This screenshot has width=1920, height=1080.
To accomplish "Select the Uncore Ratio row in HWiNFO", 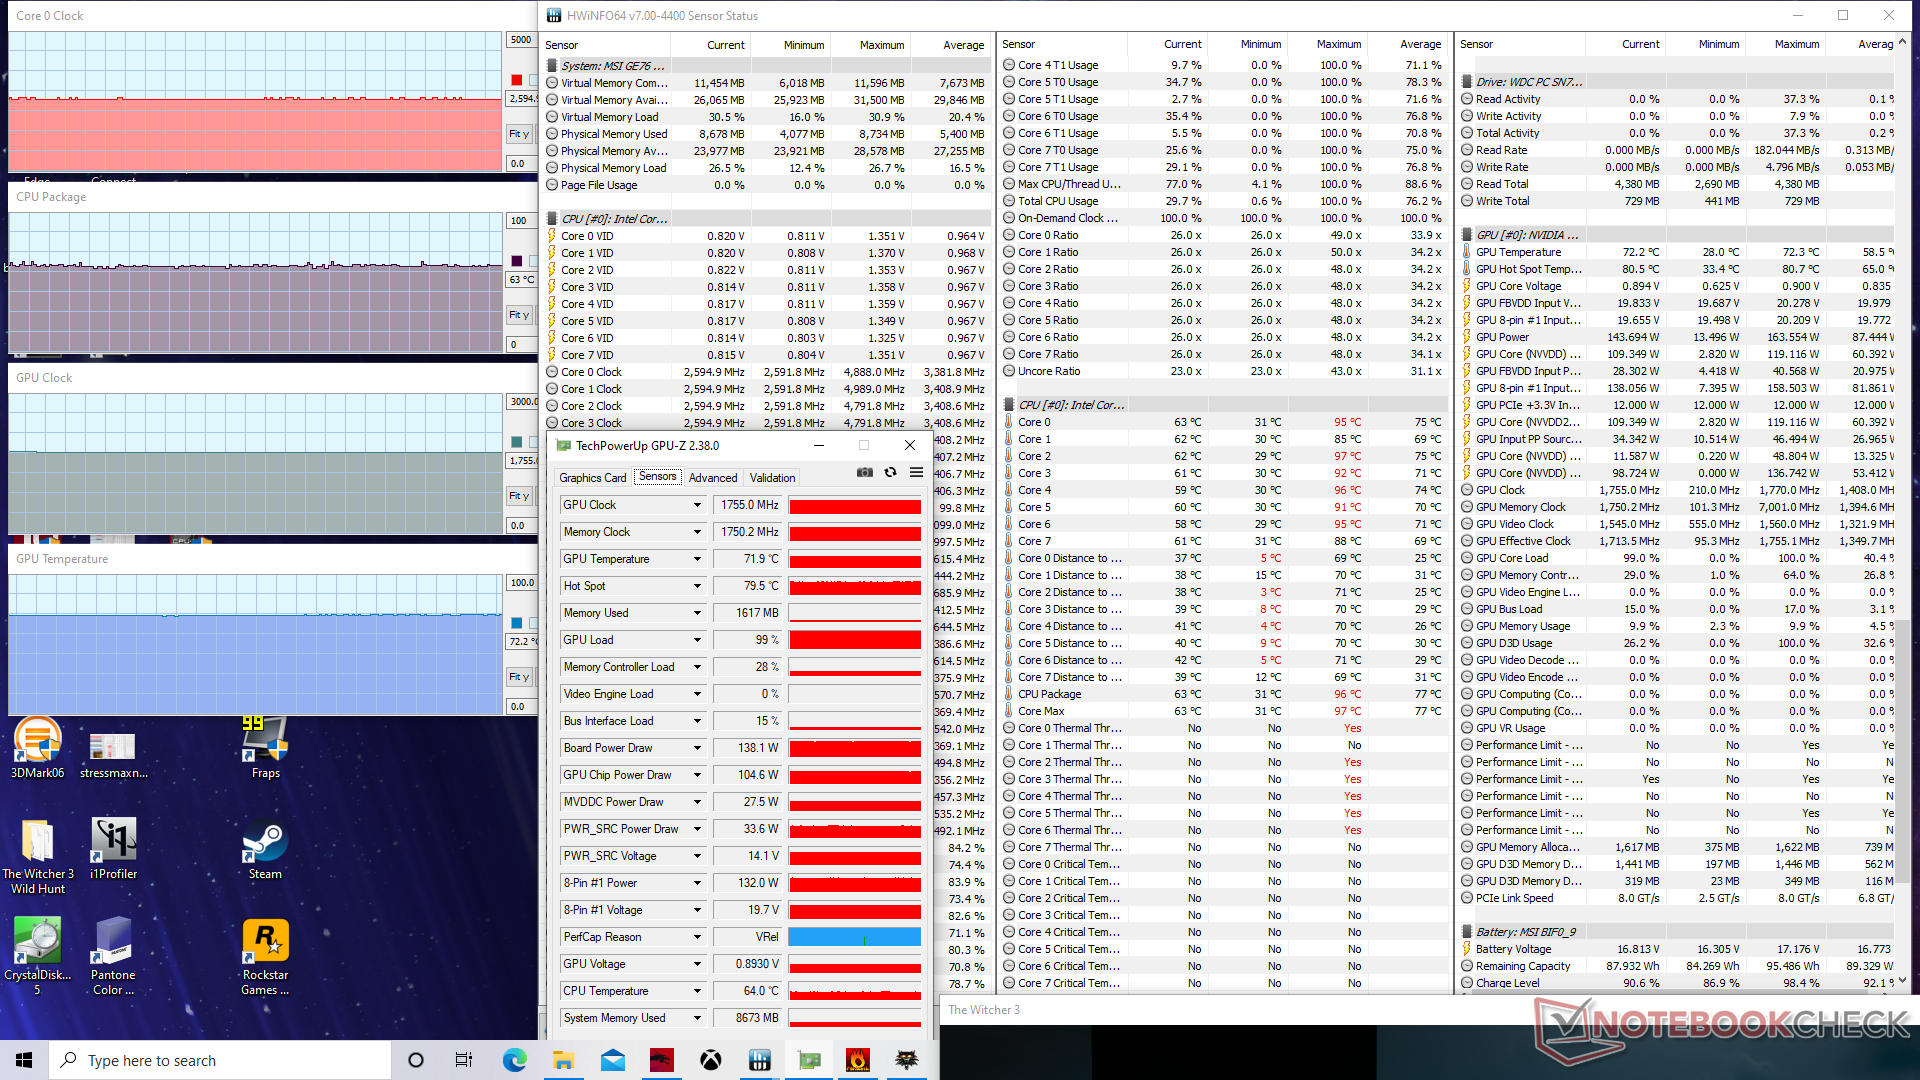I will point(1224,371).
